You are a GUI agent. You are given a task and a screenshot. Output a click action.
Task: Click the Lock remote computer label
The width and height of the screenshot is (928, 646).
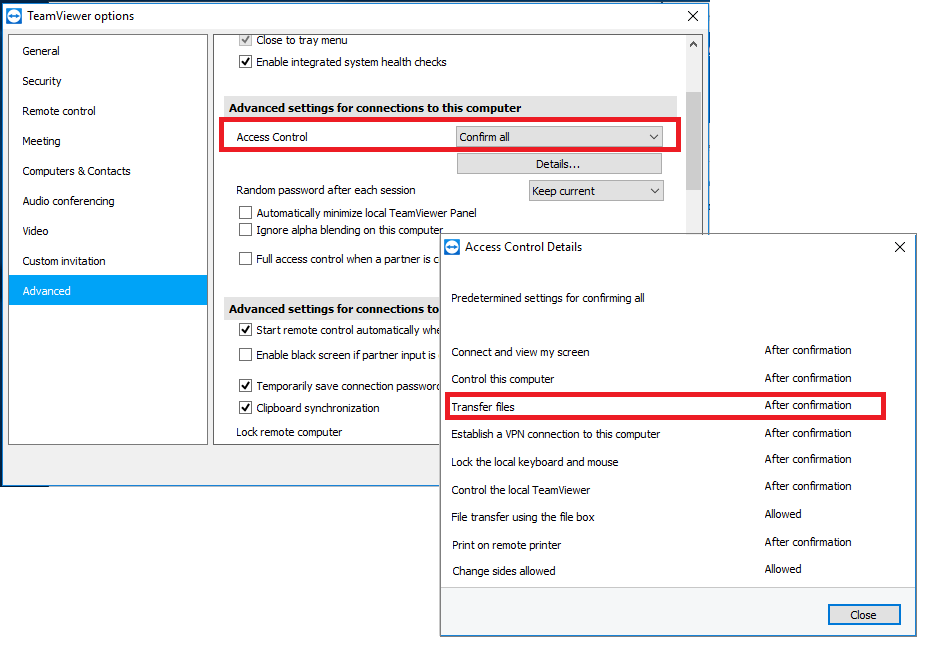289,432
